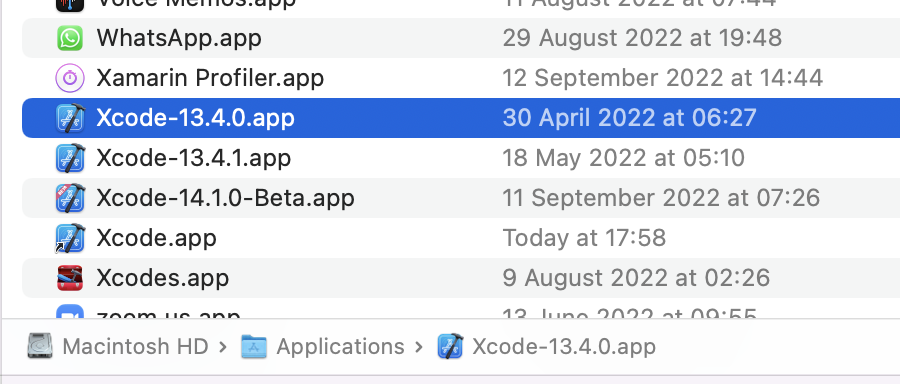The image size is (900, 384).
Task: Select WhatsApp.app file name
Action: point(179,38)
